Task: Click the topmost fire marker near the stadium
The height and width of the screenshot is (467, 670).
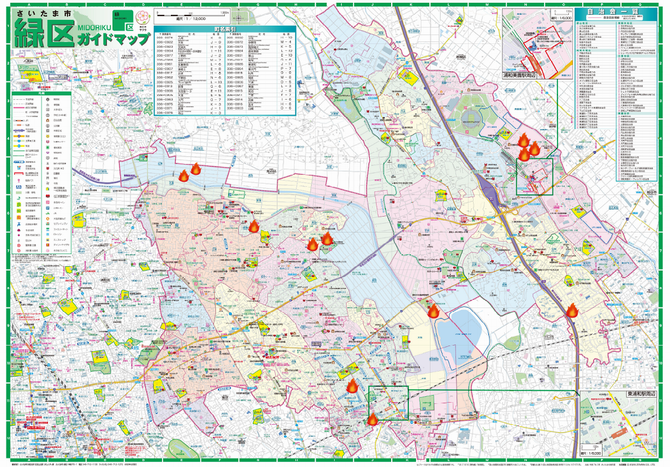Action: coord(523,140)
